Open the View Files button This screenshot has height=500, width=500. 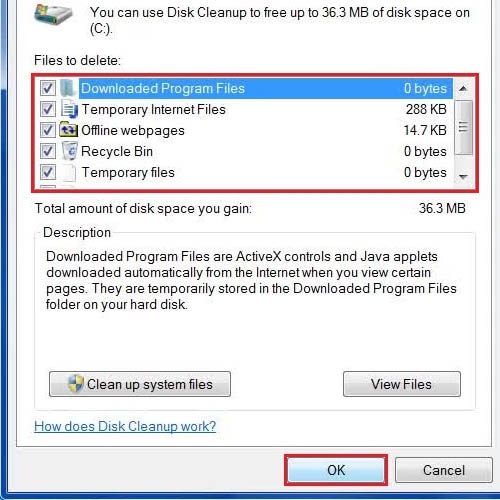click(402, 384)
